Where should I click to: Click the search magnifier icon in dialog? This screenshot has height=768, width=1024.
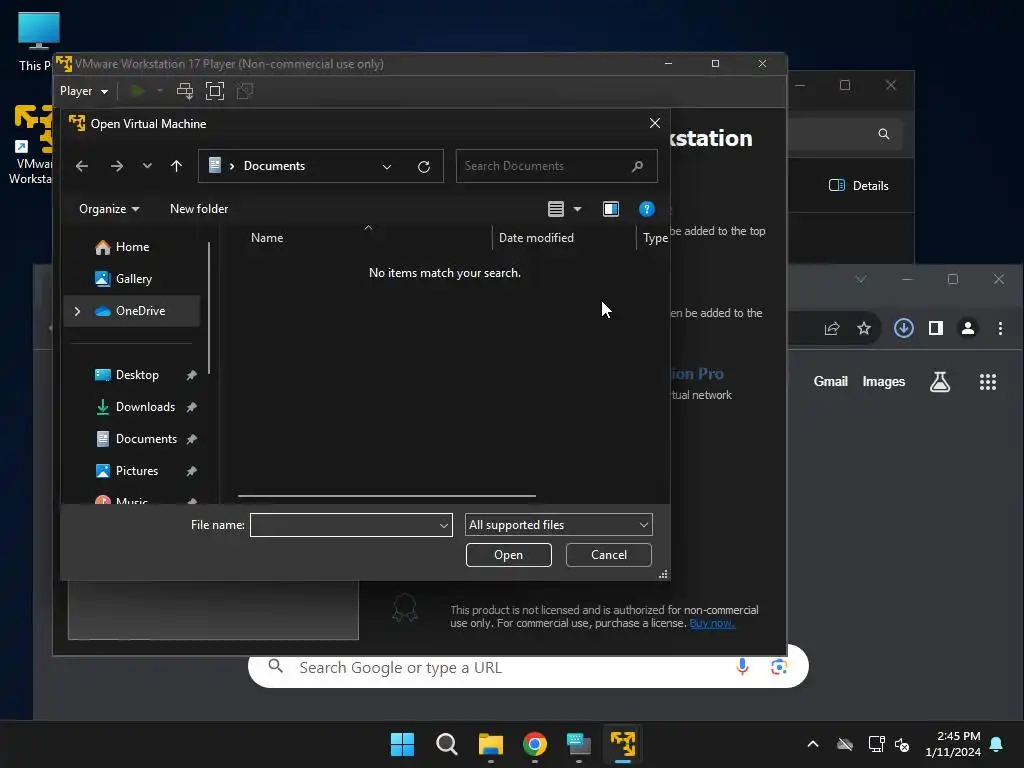pos(637,166)
